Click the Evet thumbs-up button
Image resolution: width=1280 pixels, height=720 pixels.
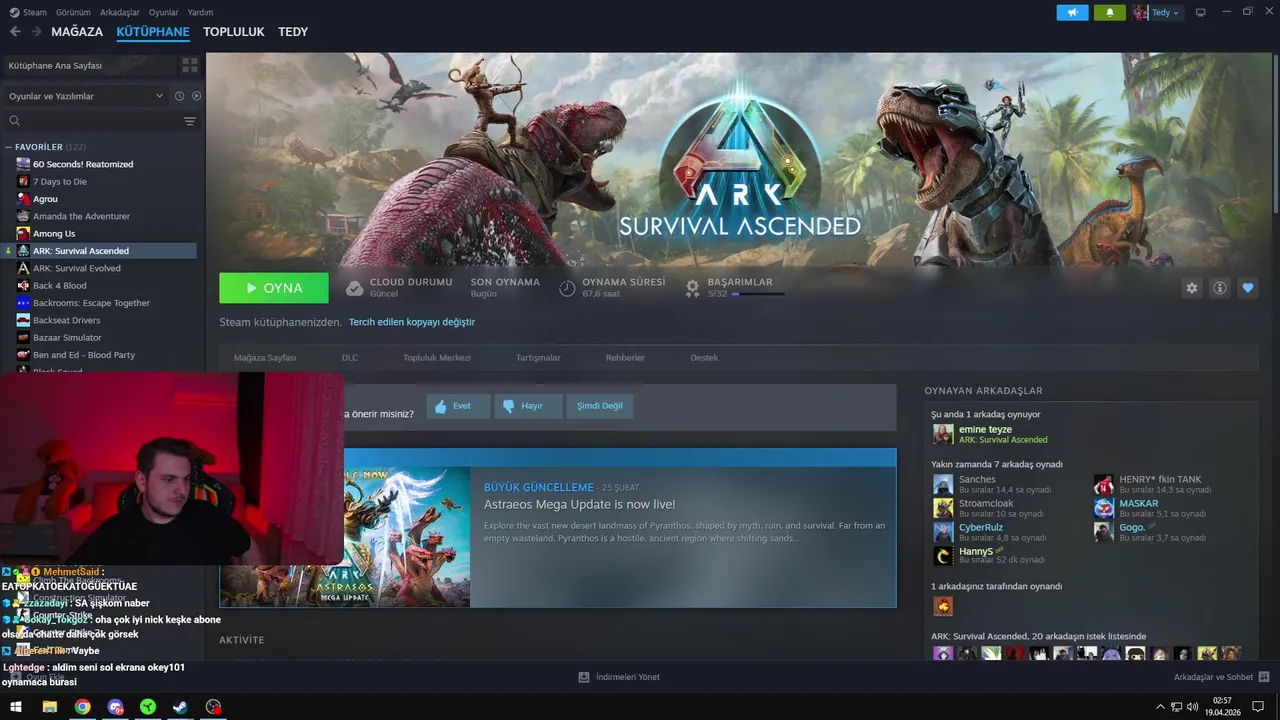click(458, 406)
